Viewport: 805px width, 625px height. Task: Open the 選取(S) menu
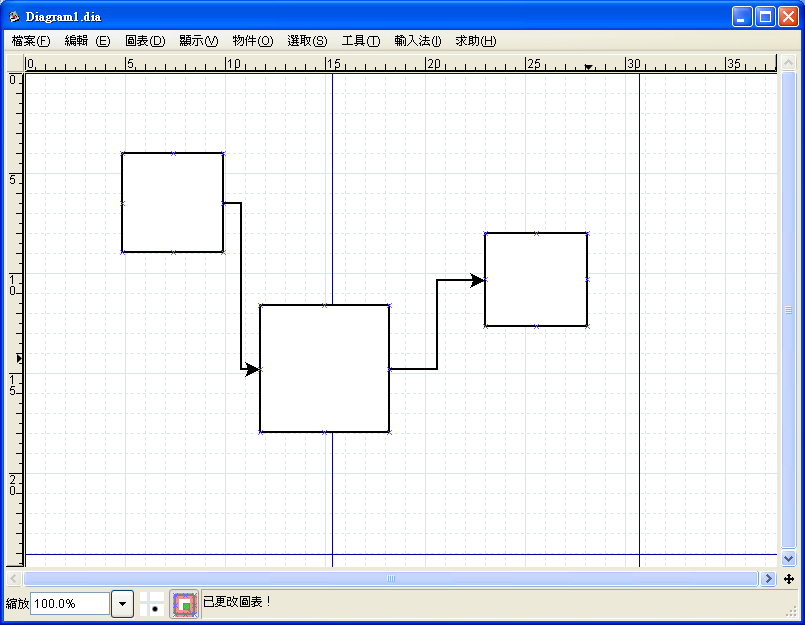click(x=306, y=41)
